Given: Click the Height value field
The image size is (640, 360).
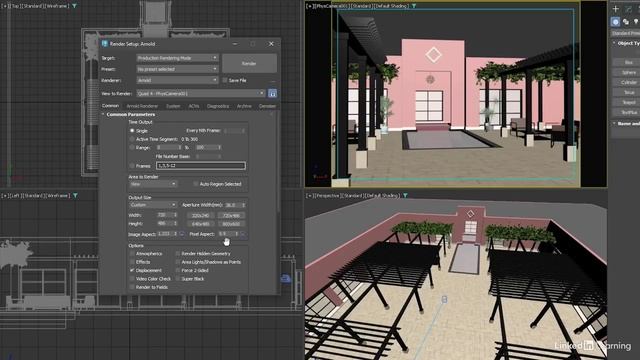Looking at the screenshot, I should pos(165,223).
